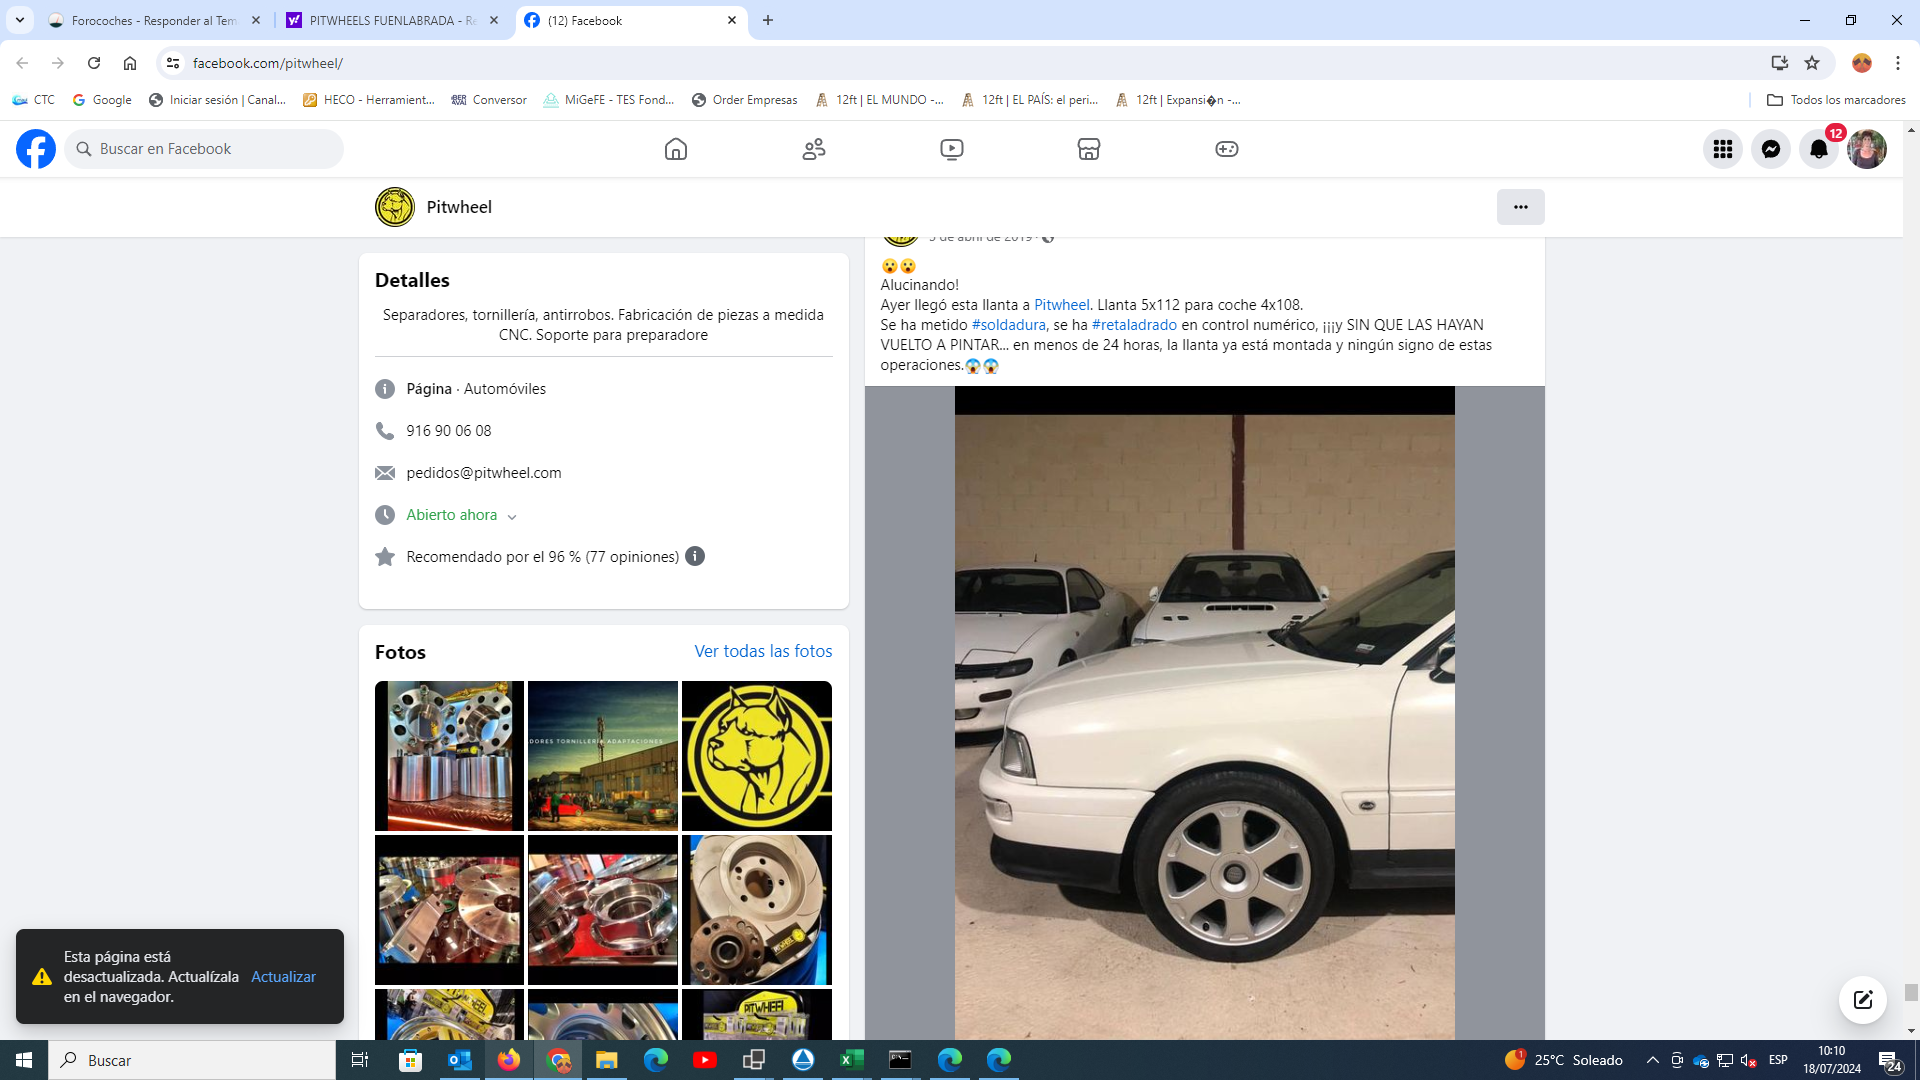Open the Gaming icon in top navigation
The image size is (1920, 1080).
(x=1227, y=149)
